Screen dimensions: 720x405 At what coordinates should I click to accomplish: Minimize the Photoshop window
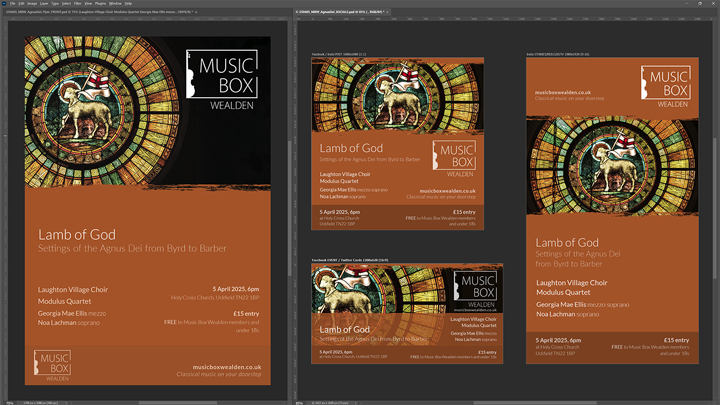(x=687, y=3)
